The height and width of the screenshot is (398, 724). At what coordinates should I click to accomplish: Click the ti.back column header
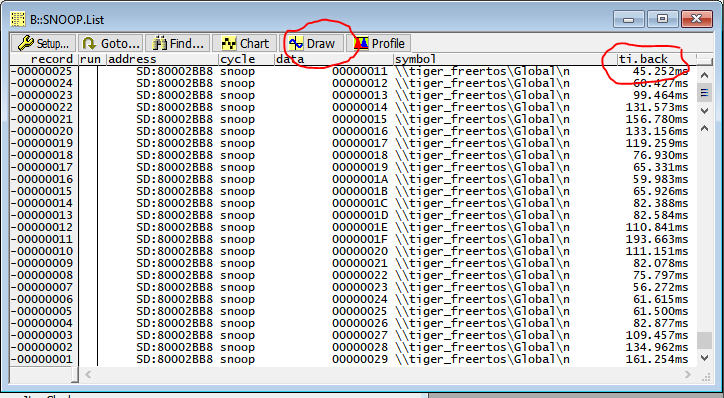pos(643,59)
